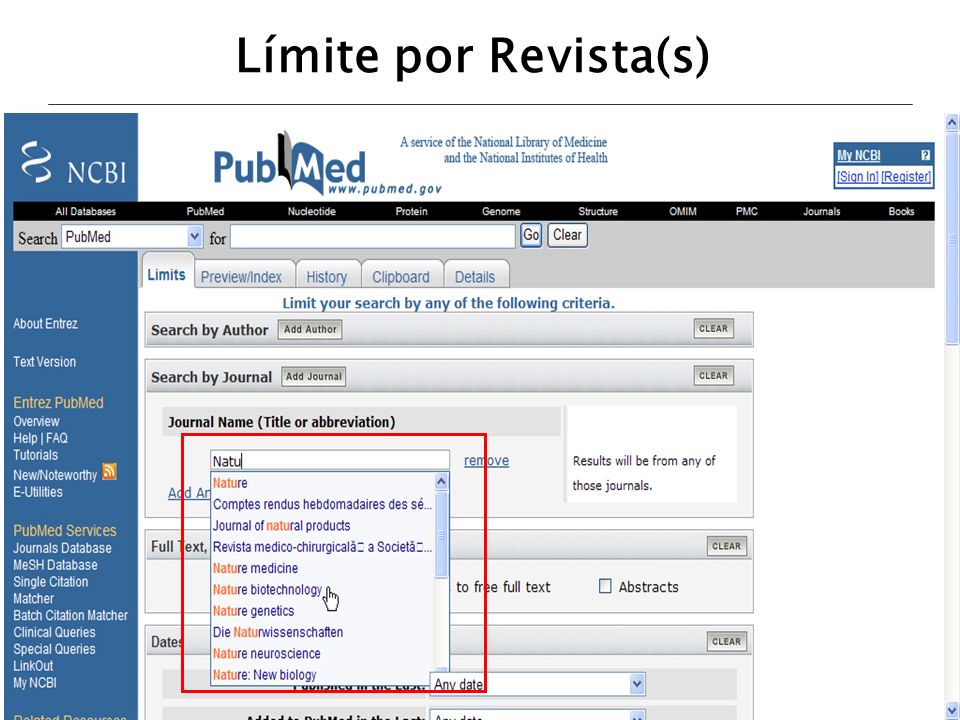The width and height of the screenshot is (960, 720).
Task: Click the remove link beside journal field
Action: pos(486,460)
